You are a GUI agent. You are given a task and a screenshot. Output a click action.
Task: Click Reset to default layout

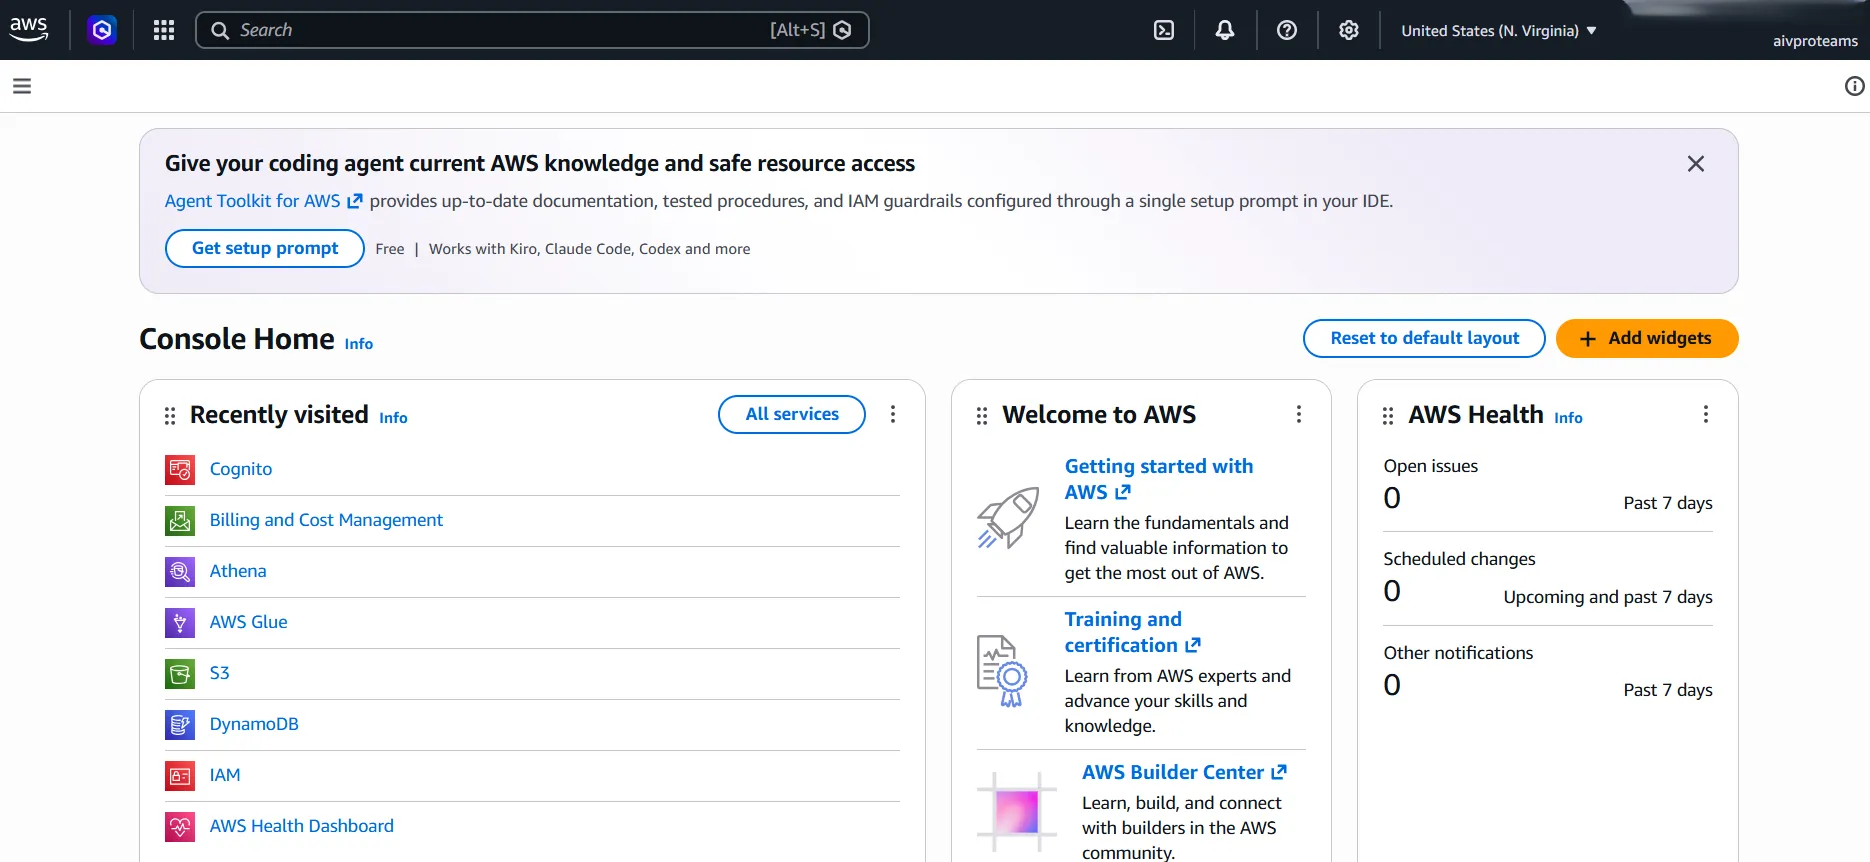click(1424, 338)
